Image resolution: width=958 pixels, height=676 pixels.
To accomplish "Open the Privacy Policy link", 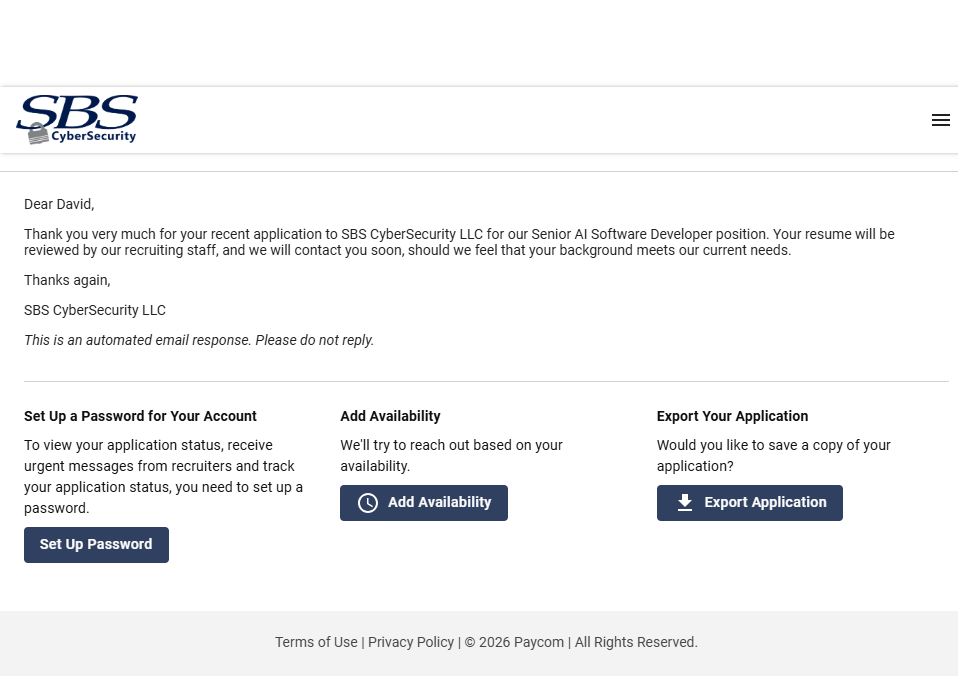I will click(411, 642).
